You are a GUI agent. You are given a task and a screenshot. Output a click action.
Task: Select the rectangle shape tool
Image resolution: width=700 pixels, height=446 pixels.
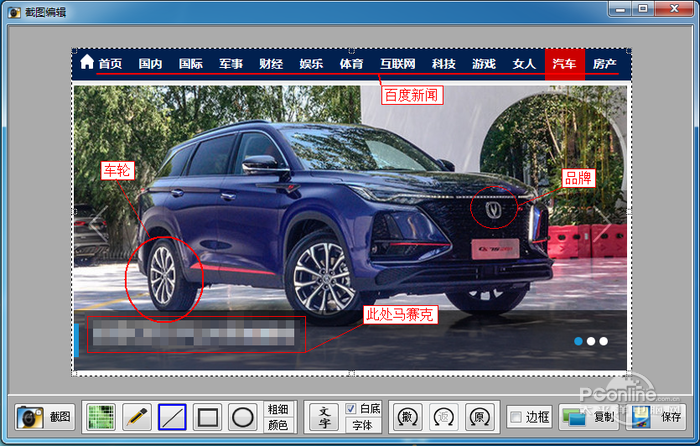[x=208, y=417]
